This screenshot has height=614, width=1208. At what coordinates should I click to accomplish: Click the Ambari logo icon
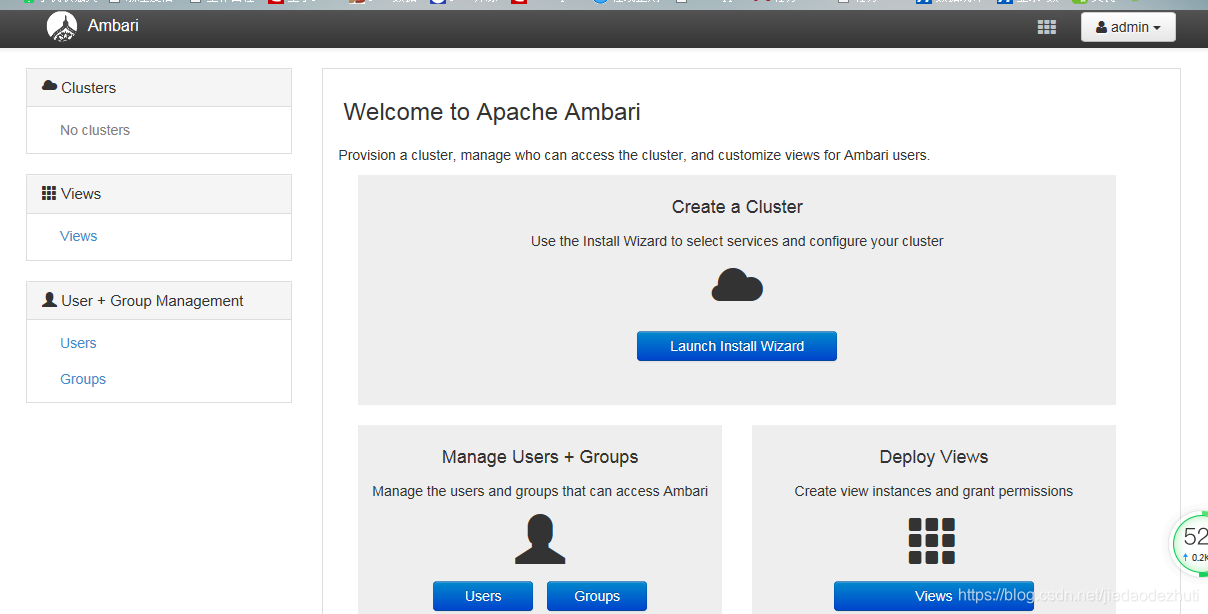[x=62, y=26]
